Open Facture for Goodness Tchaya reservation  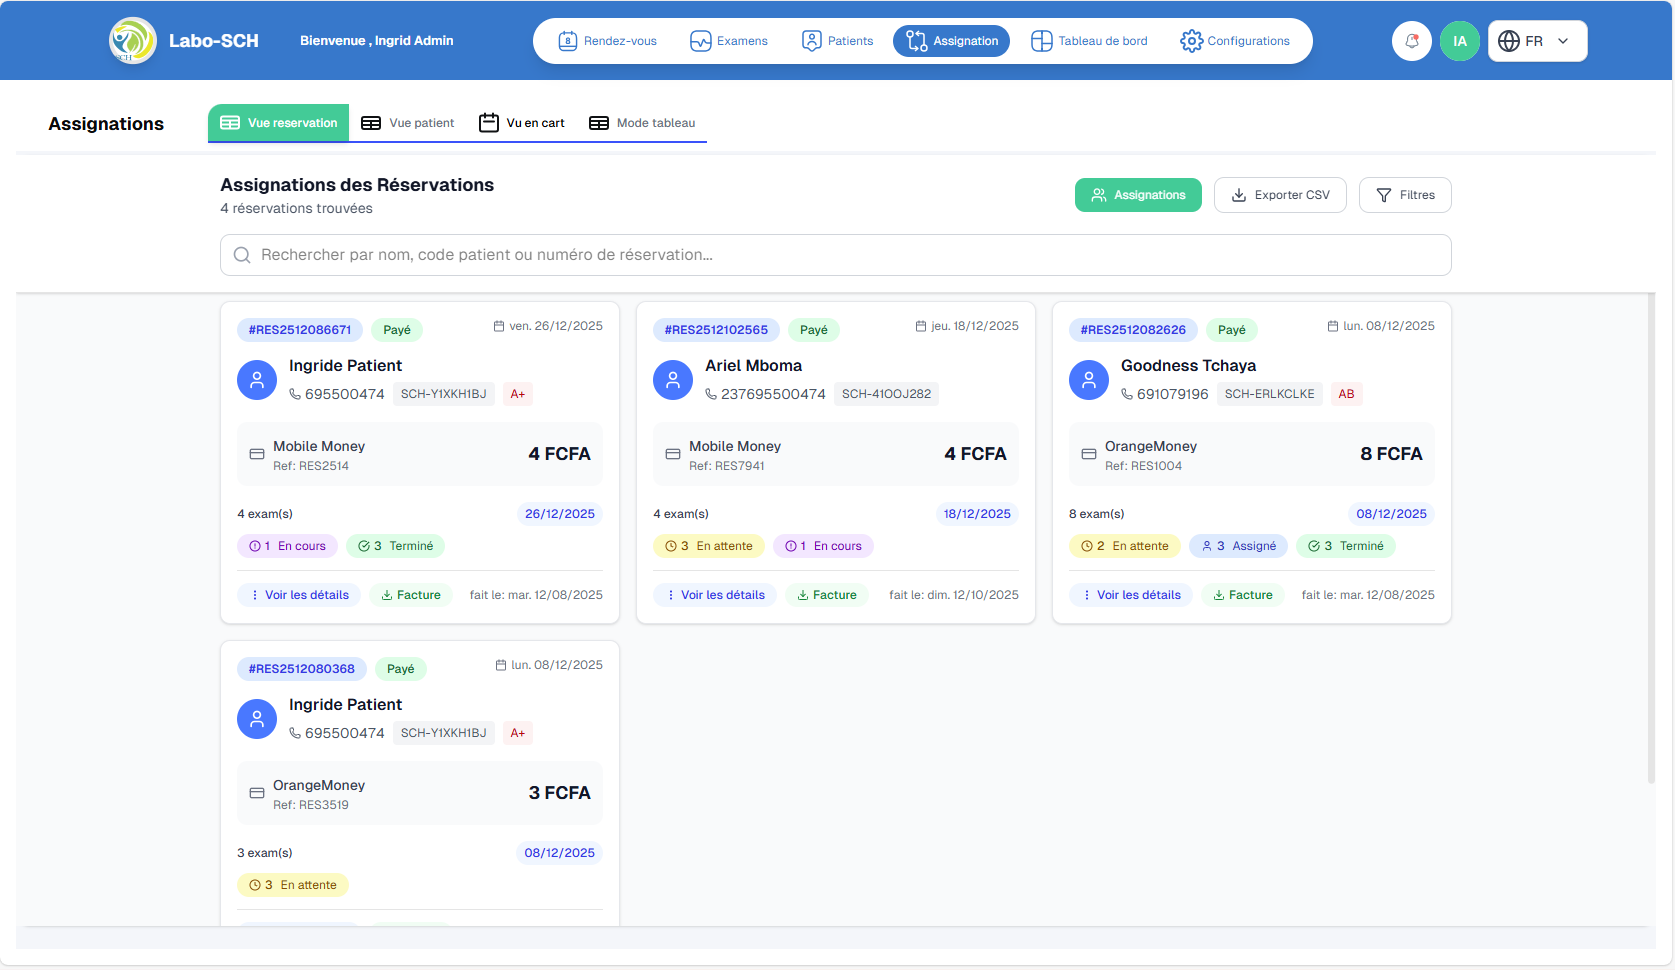(x=1243, y=595)
